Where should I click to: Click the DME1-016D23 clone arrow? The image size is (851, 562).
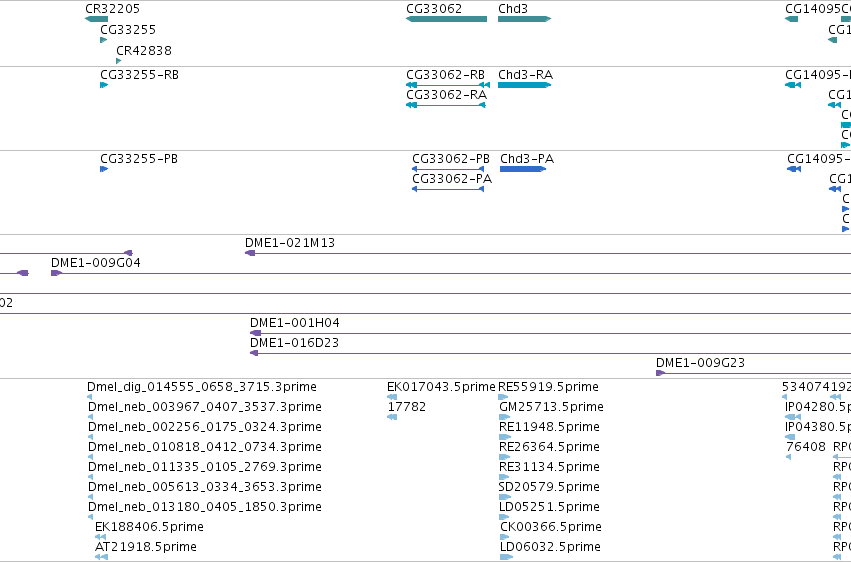pos(254,353)
